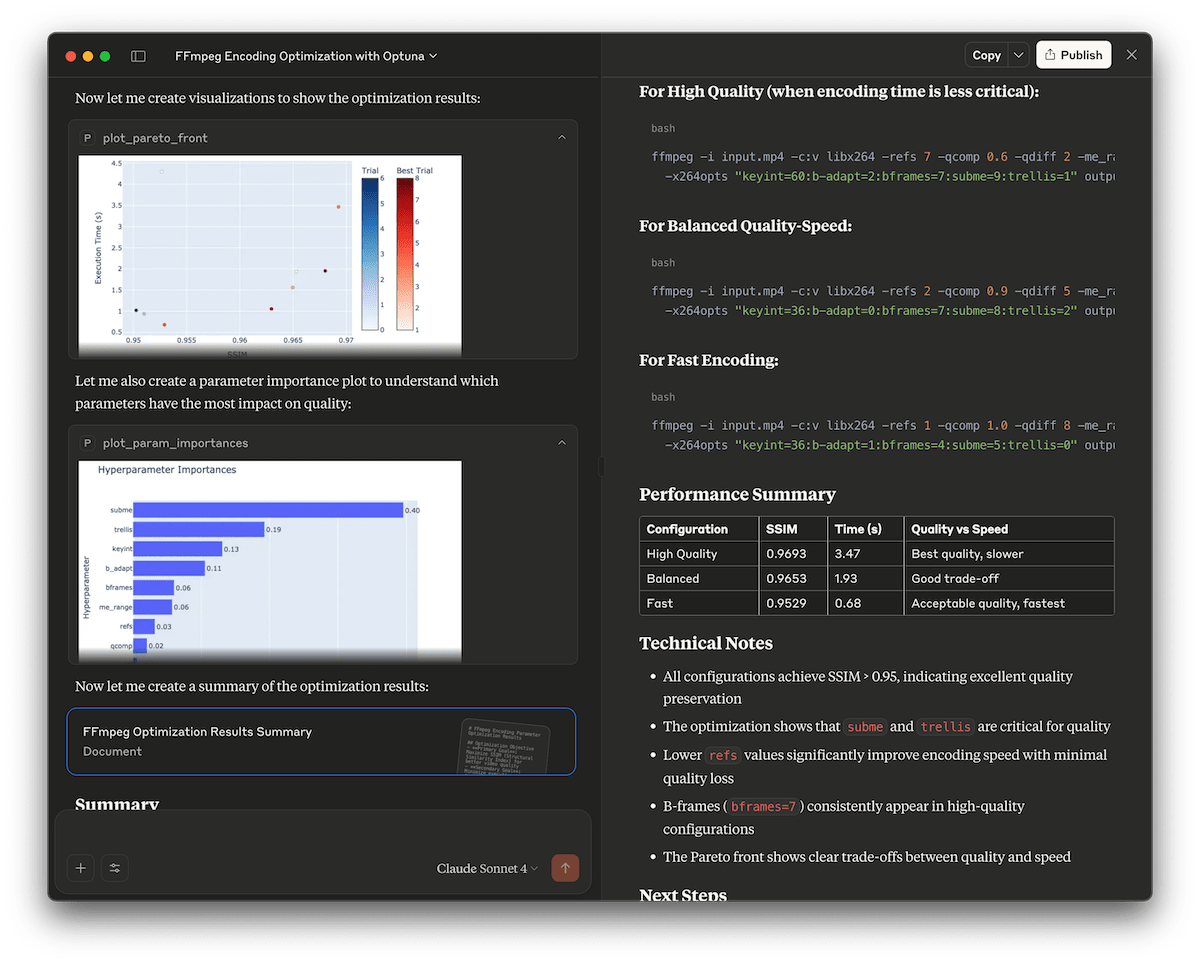Open the FFmpeg Optimization Results Summary document
Image resolution: width=1200 pixels, height=964 pixels.
[x=321, y=741]
